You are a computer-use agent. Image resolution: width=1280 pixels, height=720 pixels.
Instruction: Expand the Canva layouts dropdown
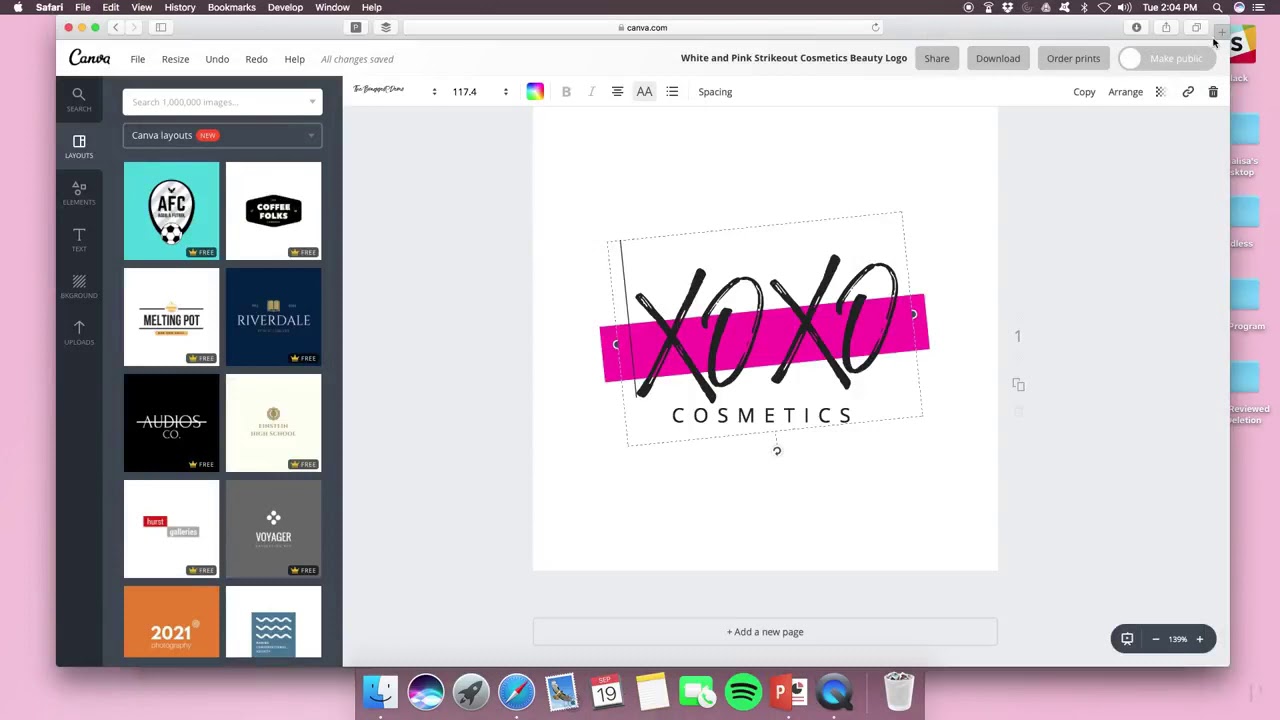click(x=222, y=135)
